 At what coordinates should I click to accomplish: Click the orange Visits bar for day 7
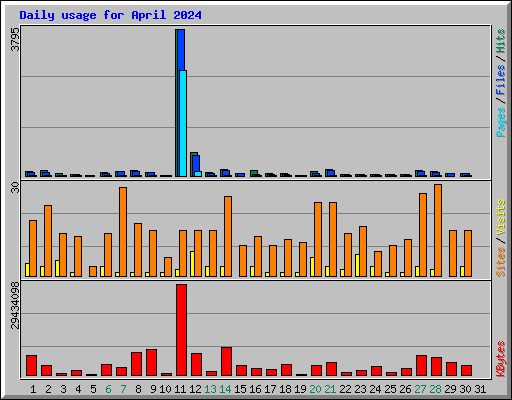123,232
